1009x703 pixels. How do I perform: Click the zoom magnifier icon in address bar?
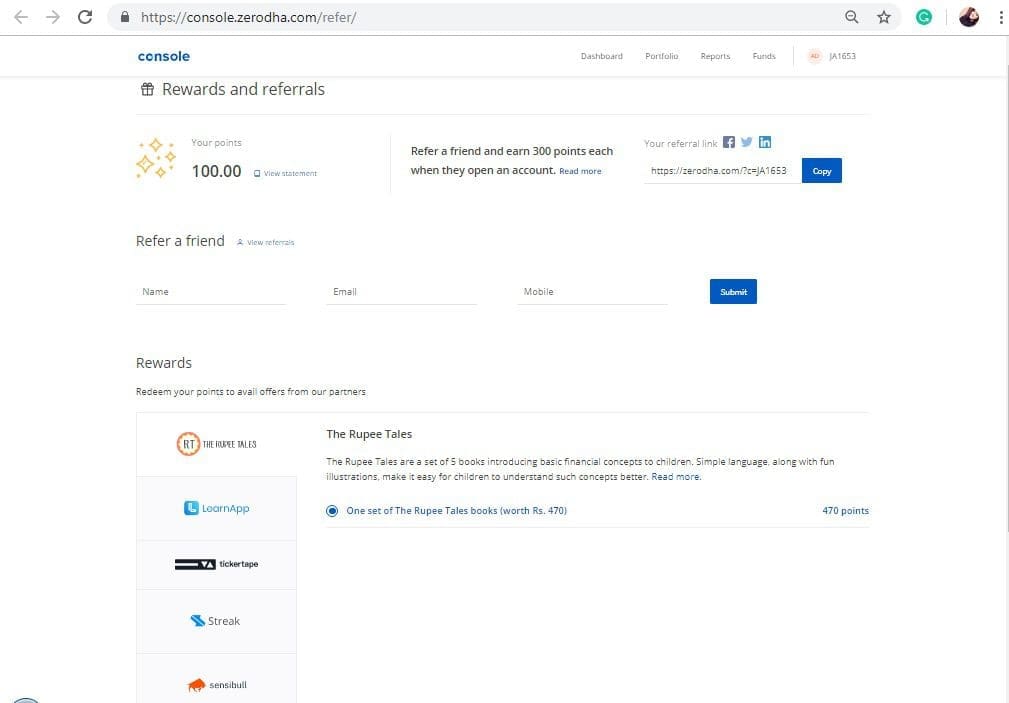coord(851,17)
